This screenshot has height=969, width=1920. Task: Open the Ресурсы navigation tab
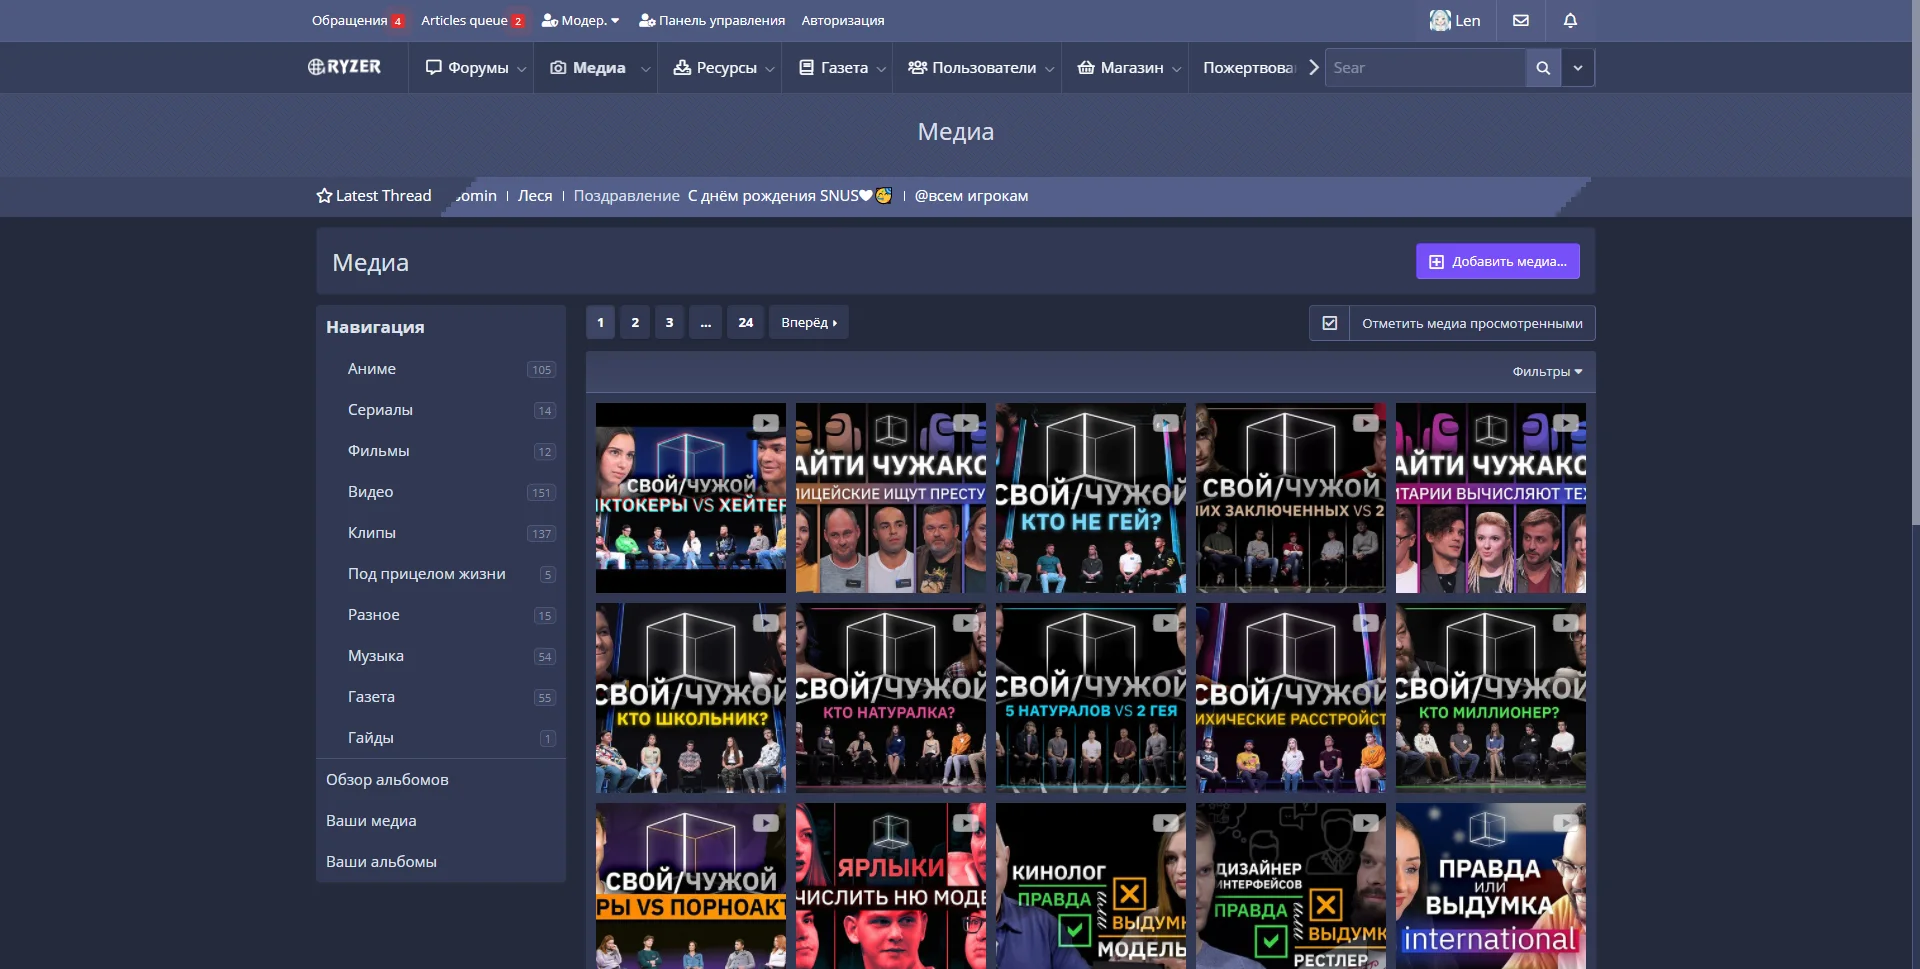point(715,68)
